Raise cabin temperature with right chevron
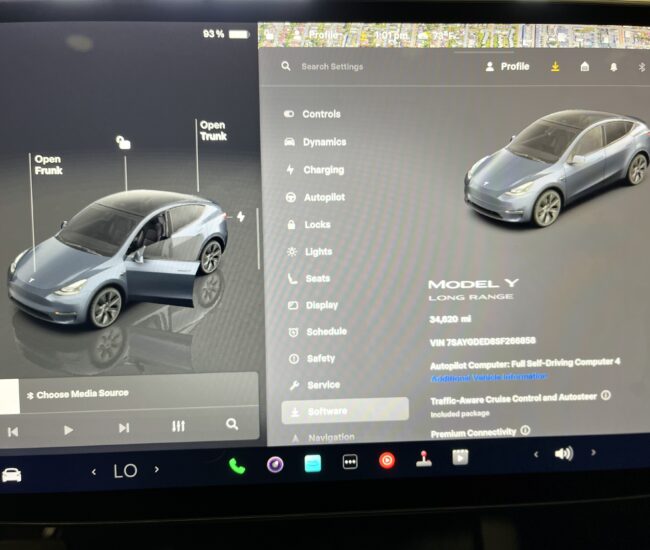Image resolution: width=650 pixels, height=550 pixels. [157, 469]
